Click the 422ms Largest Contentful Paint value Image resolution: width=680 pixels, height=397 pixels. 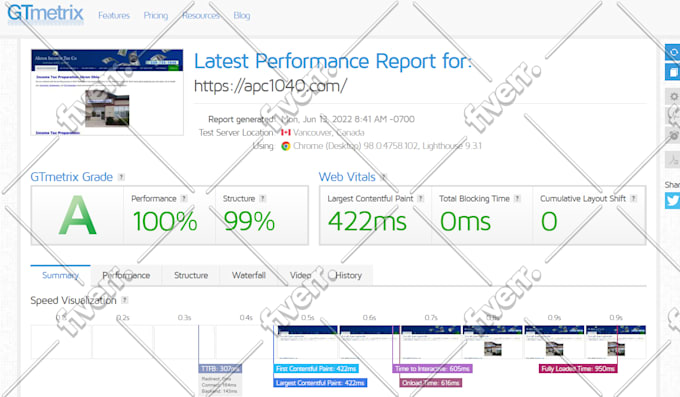367,221
